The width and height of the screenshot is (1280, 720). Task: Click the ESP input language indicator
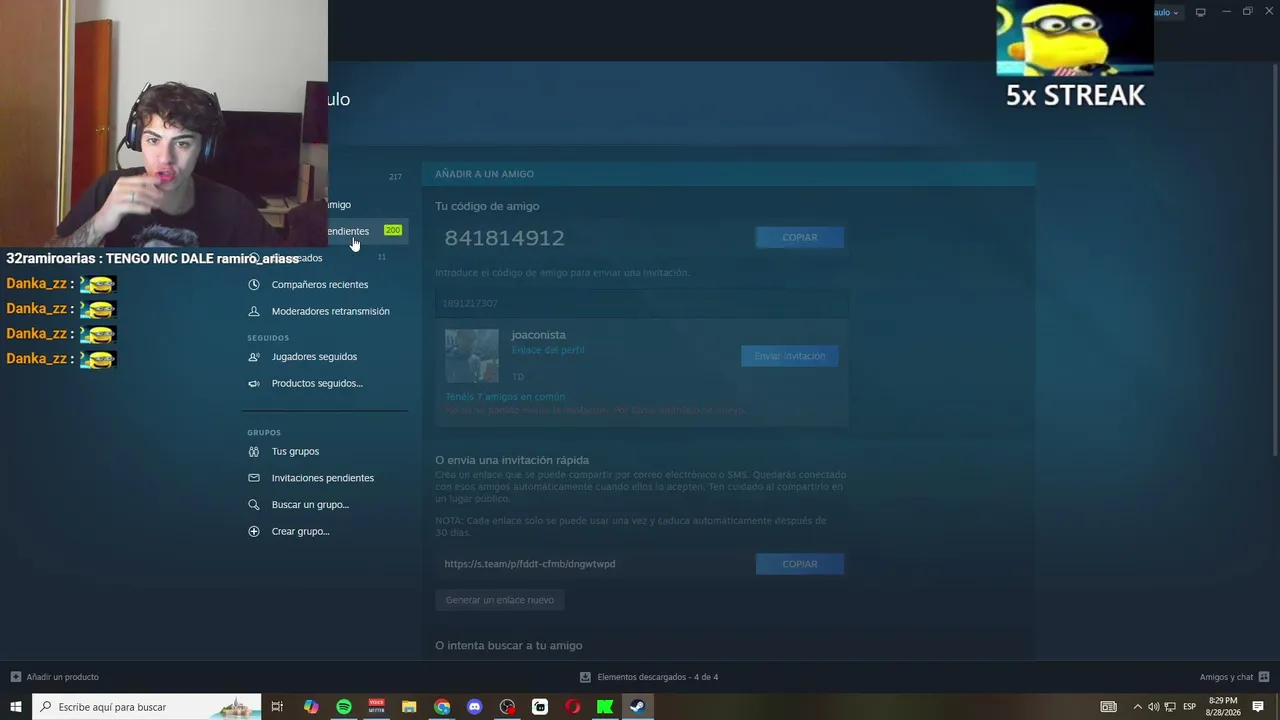point(1190,707)
